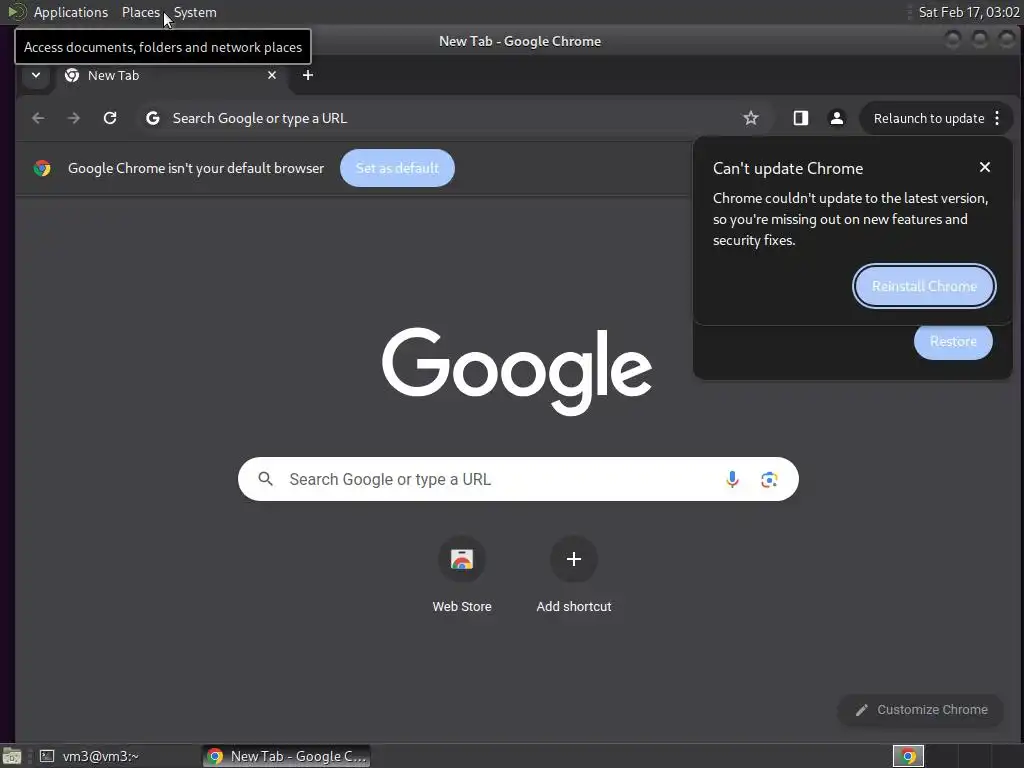Viewport: 1024px width, 768px height.
Task: Expand the tab search dropdown arrow
Action: coord(36,75)
